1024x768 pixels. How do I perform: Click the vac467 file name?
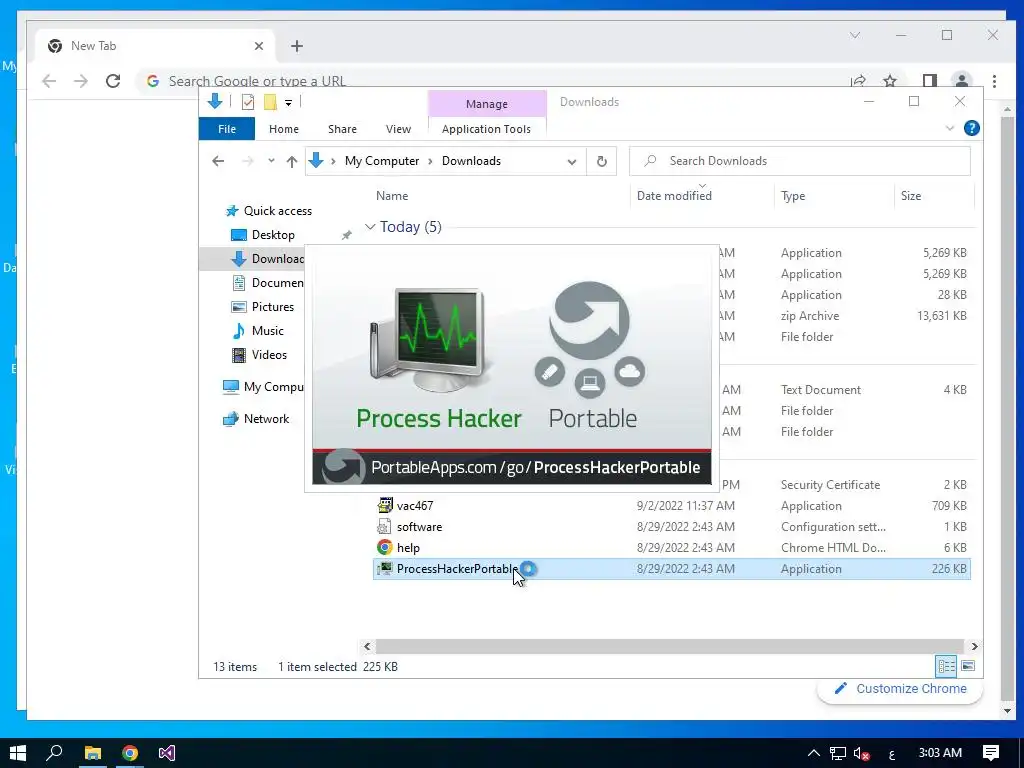pos(415,505)
